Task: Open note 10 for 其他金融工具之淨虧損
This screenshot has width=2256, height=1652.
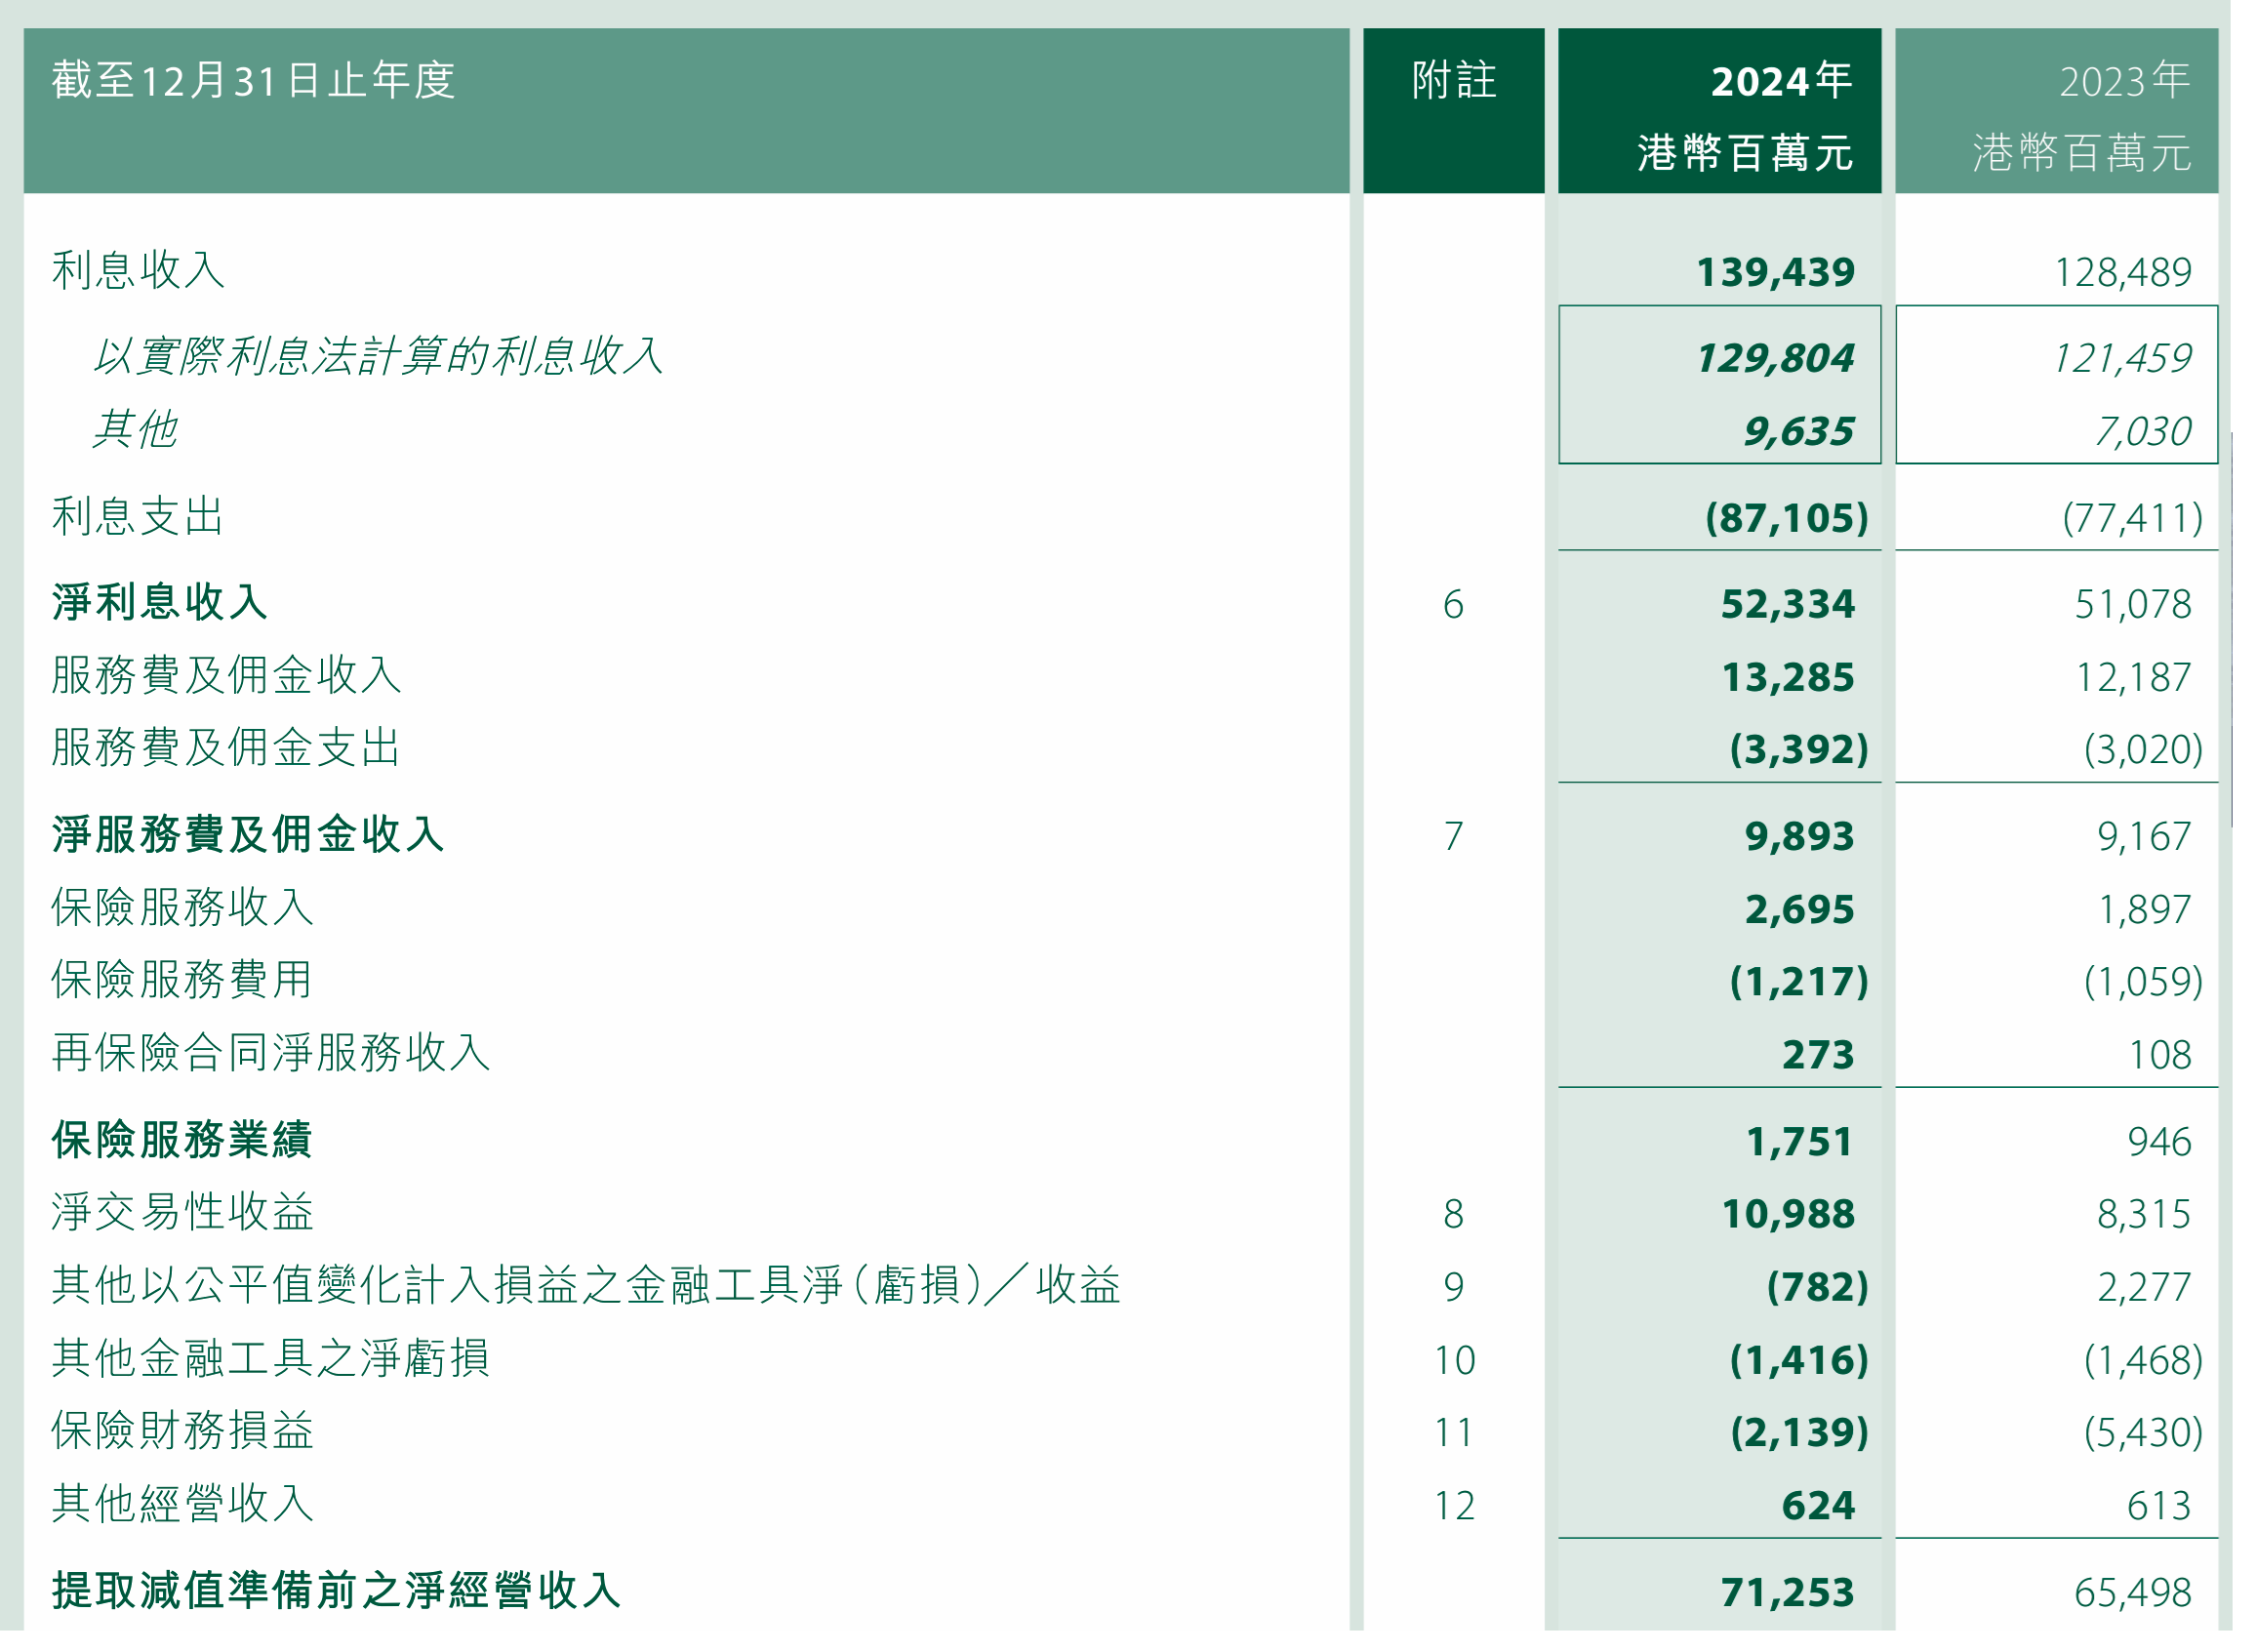Action: 1455,1361
